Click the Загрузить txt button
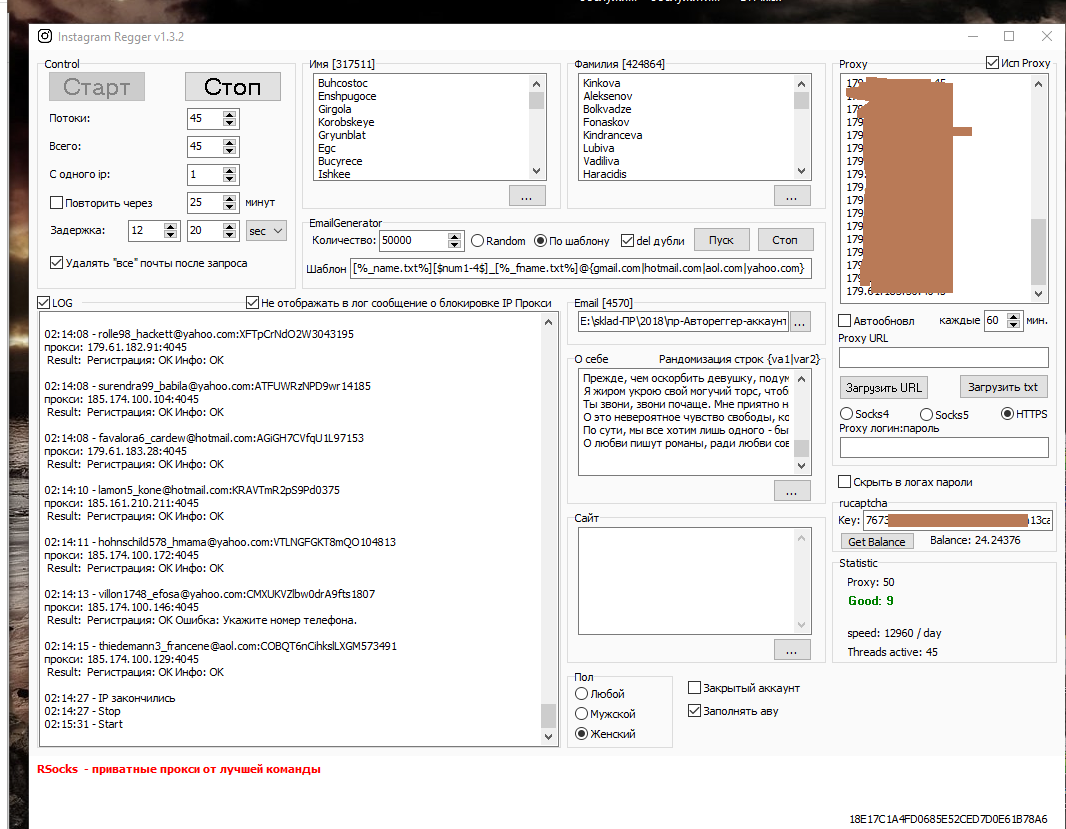The width and height of the screenshot is (1066, 829). 1004,387
